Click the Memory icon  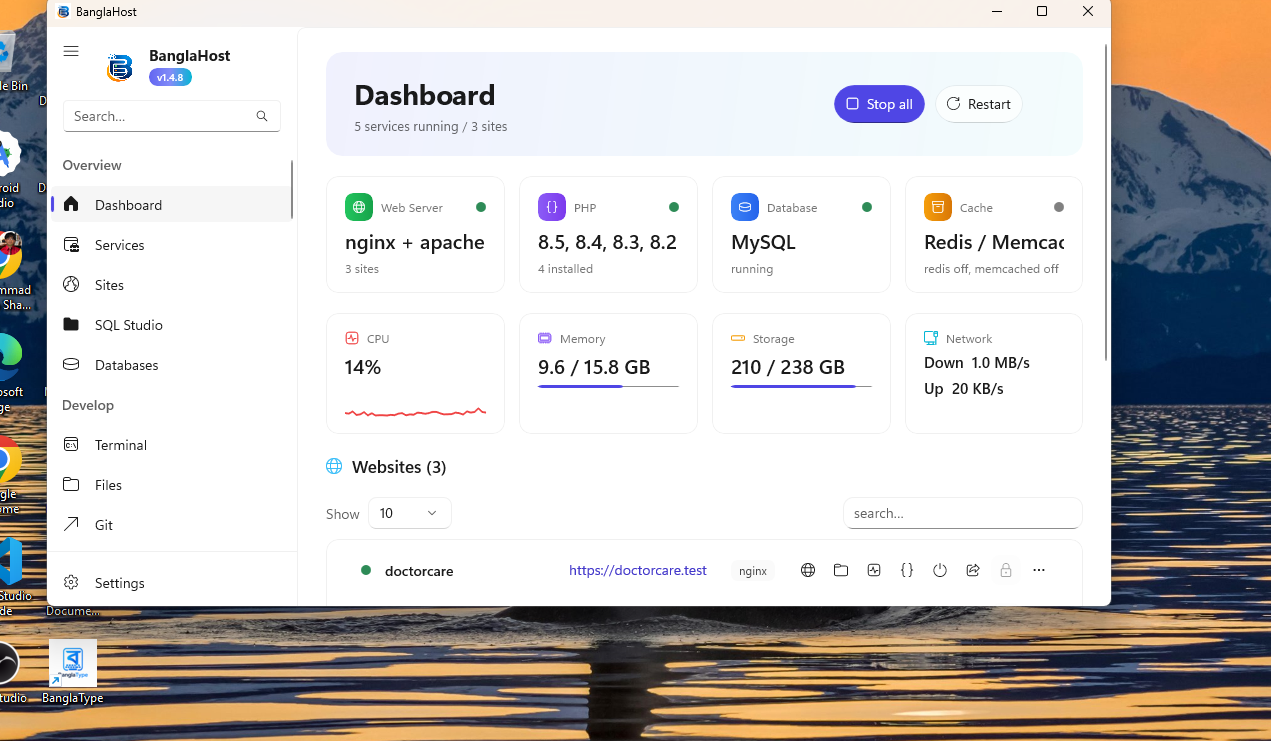[545, 338]
